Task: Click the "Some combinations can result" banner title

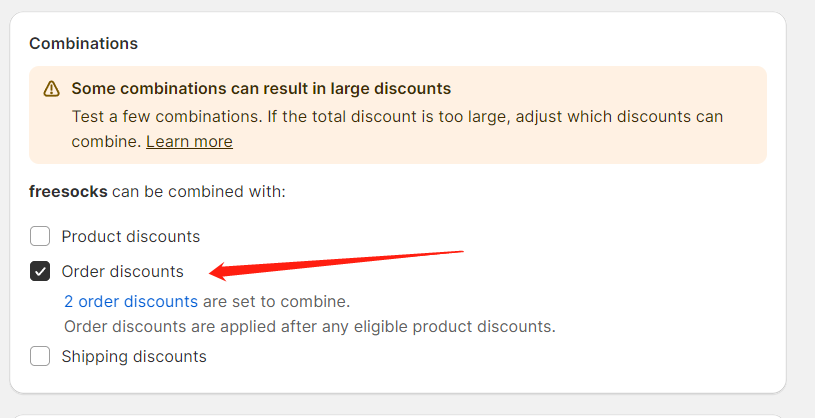Action: [261, 88]
